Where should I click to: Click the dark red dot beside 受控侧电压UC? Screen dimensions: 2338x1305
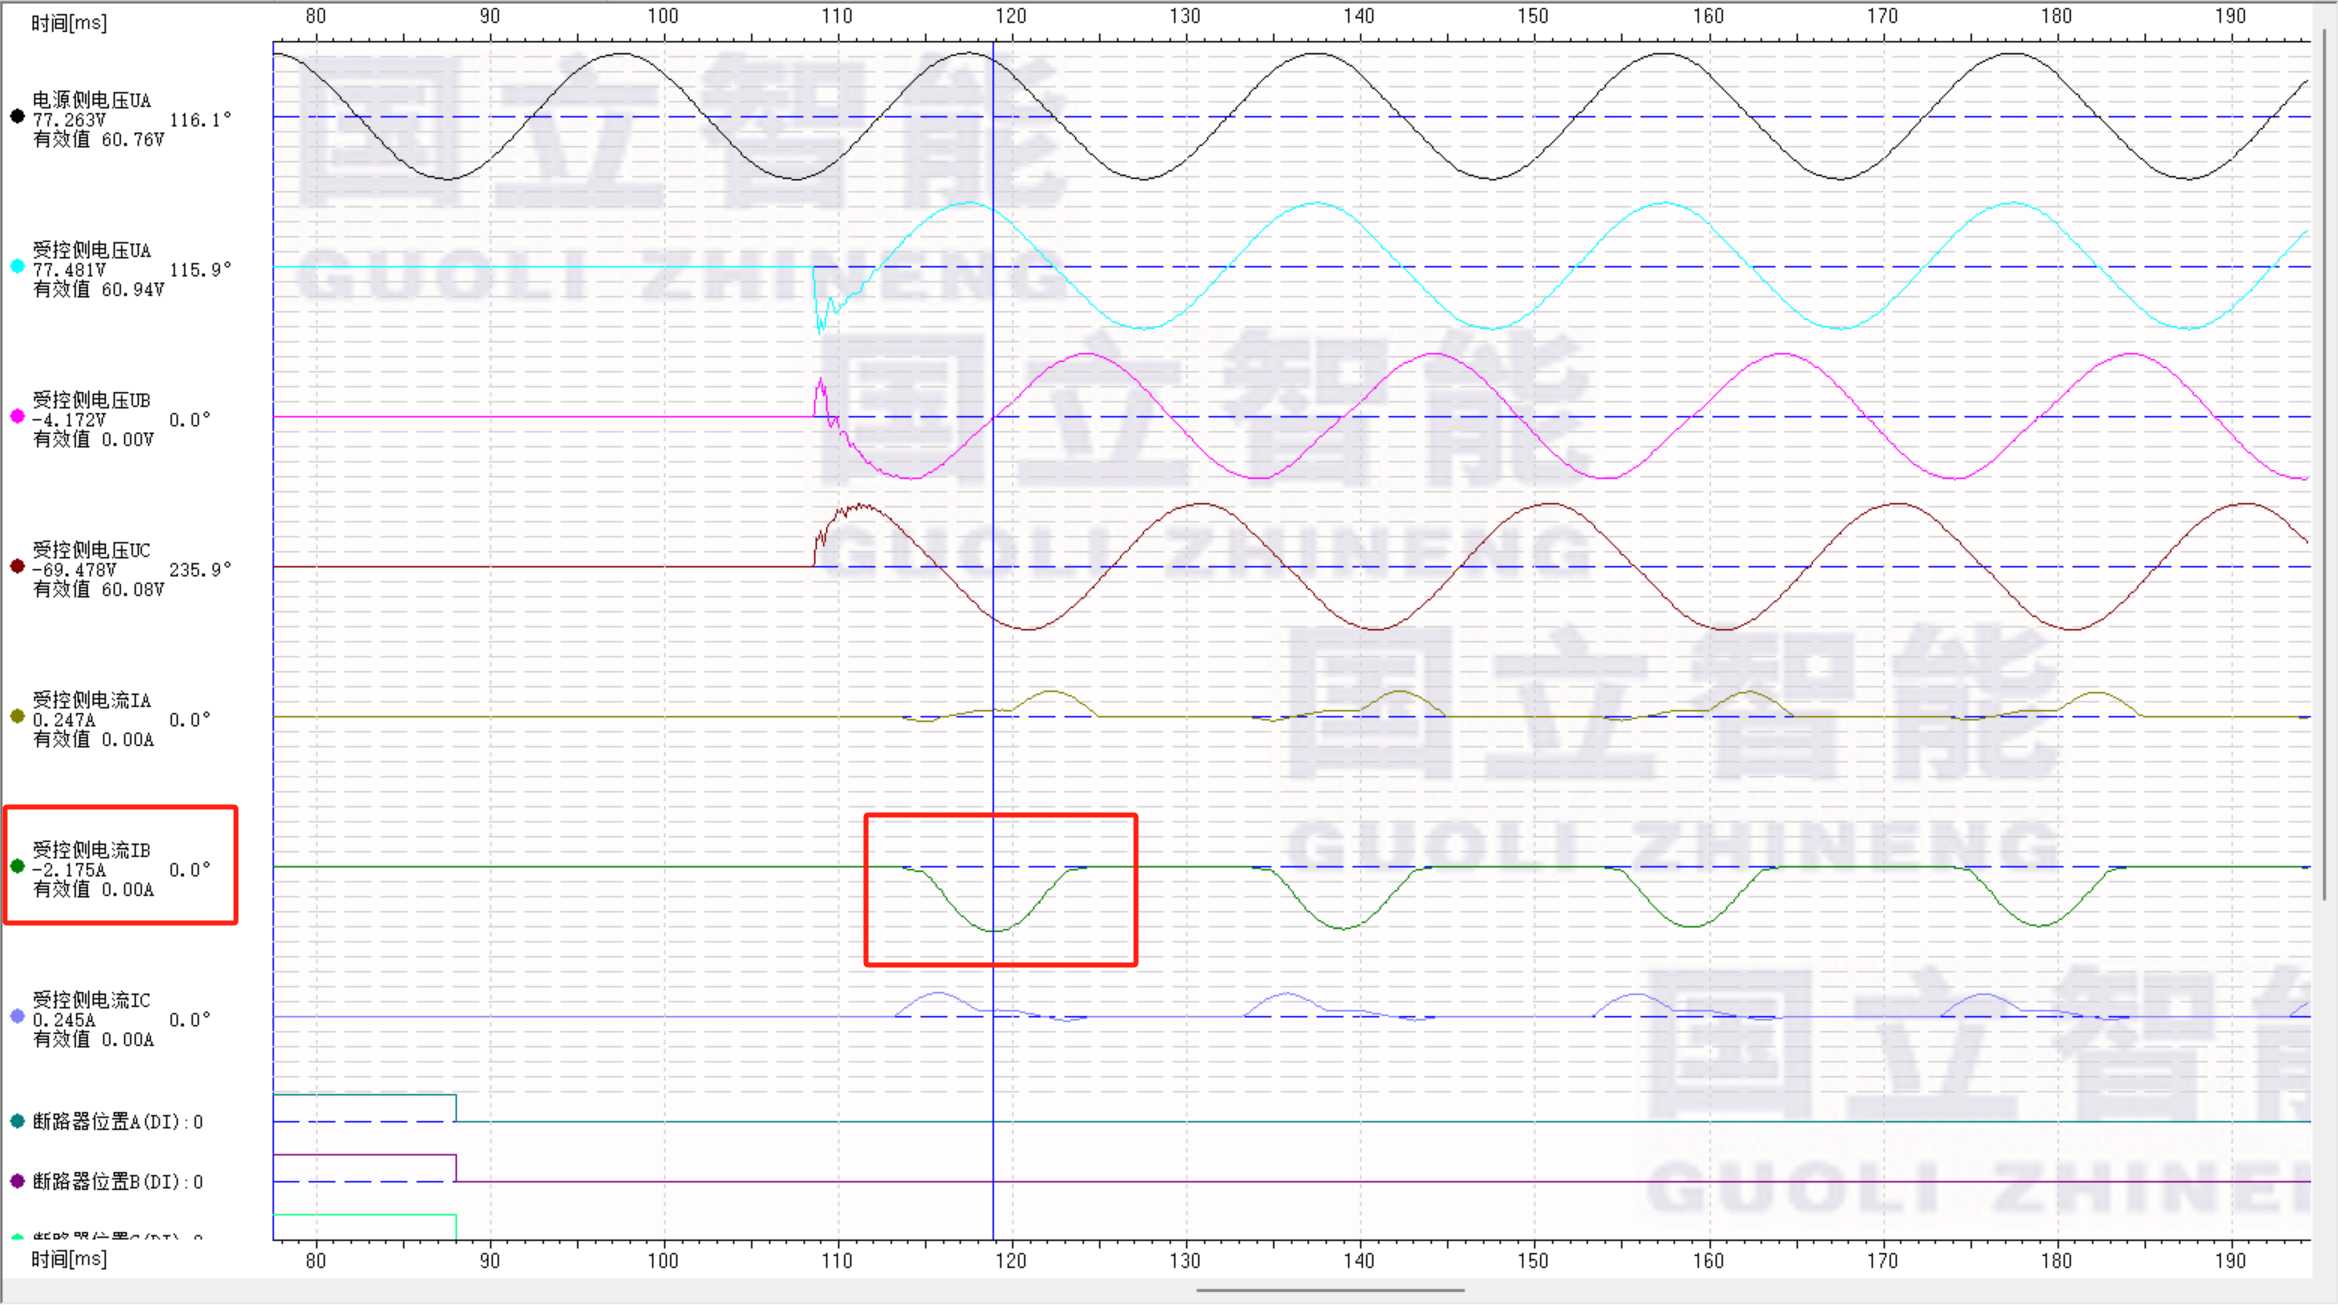point(17,566)
